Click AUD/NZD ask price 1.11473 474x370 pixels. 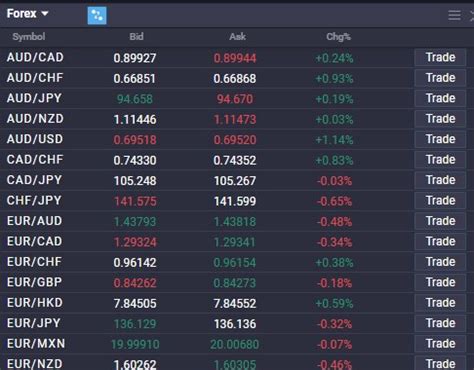point(235,120)
